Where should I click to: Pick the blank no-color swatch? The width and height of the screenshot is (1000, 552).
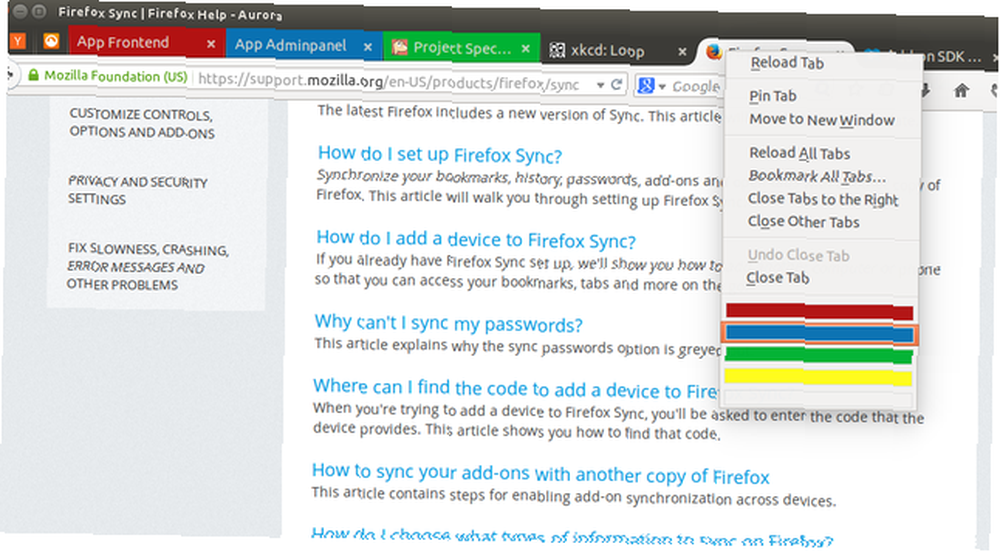coord(818,399)
